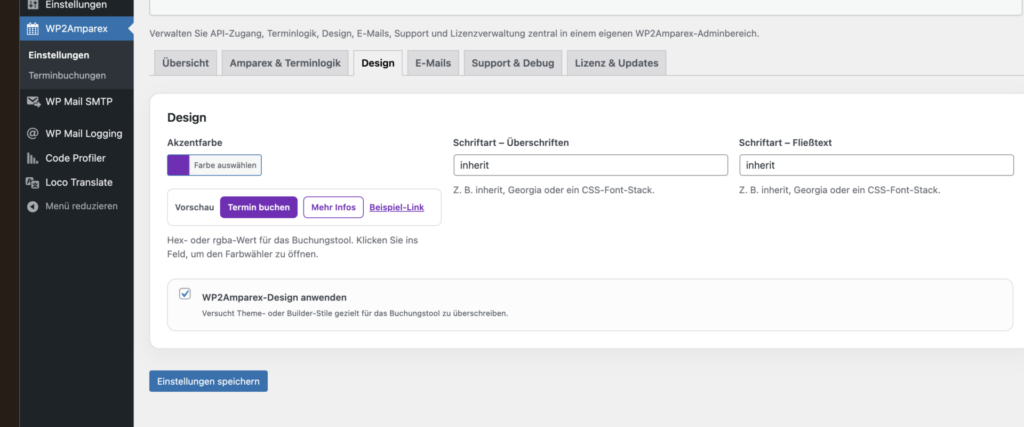
Task: Open the WP2Amparex menu item
Action: [76, 29]
